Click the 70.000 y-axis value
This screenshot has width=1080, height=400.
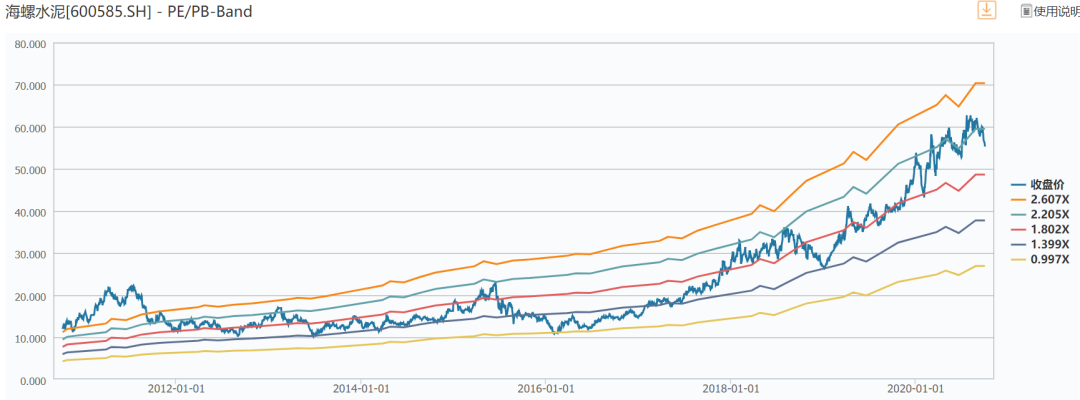pos(30,85)
